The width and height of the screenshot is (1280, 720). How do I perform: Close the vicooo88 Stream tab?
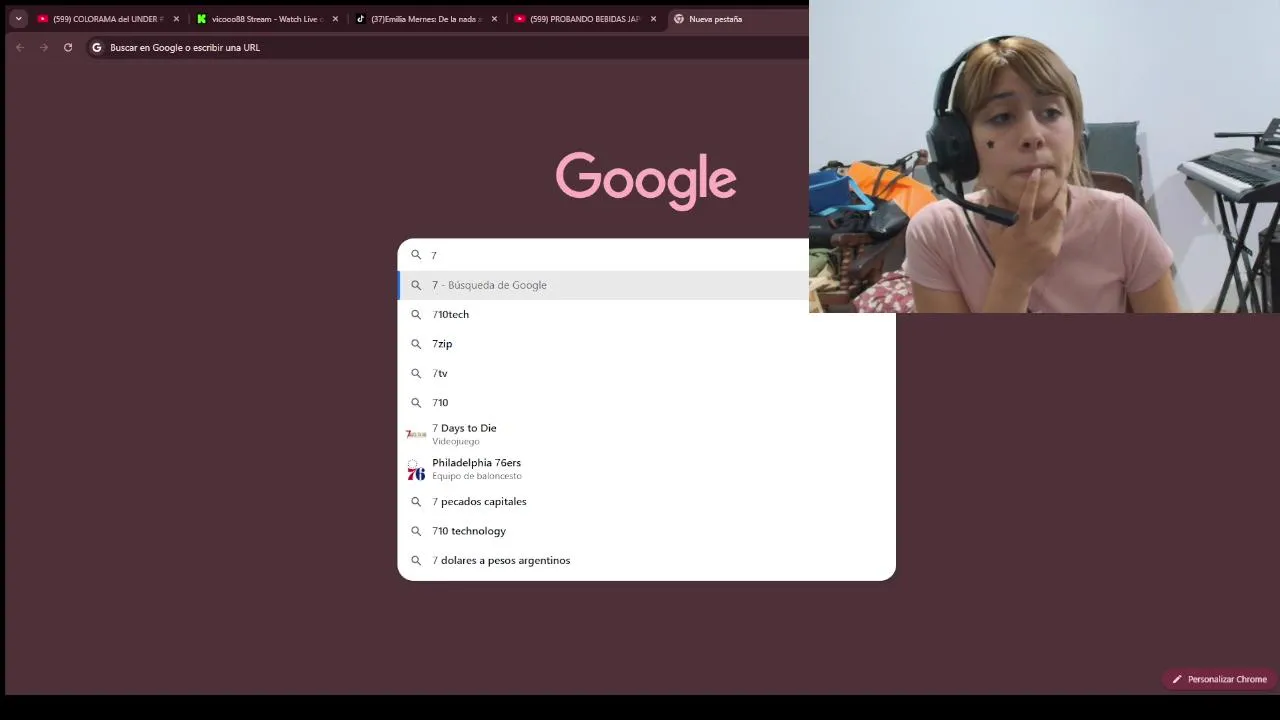(335, 19)
